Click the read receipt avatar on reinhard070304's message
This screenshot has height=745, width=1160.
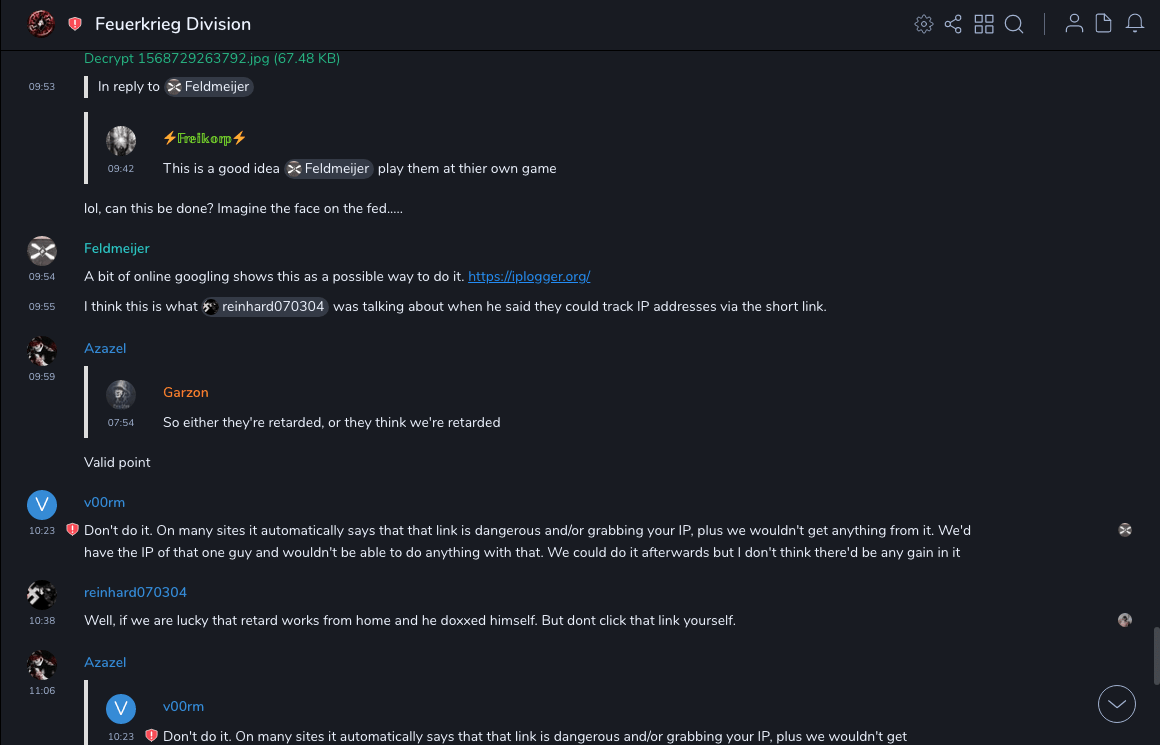click(x=1125, y=620)
